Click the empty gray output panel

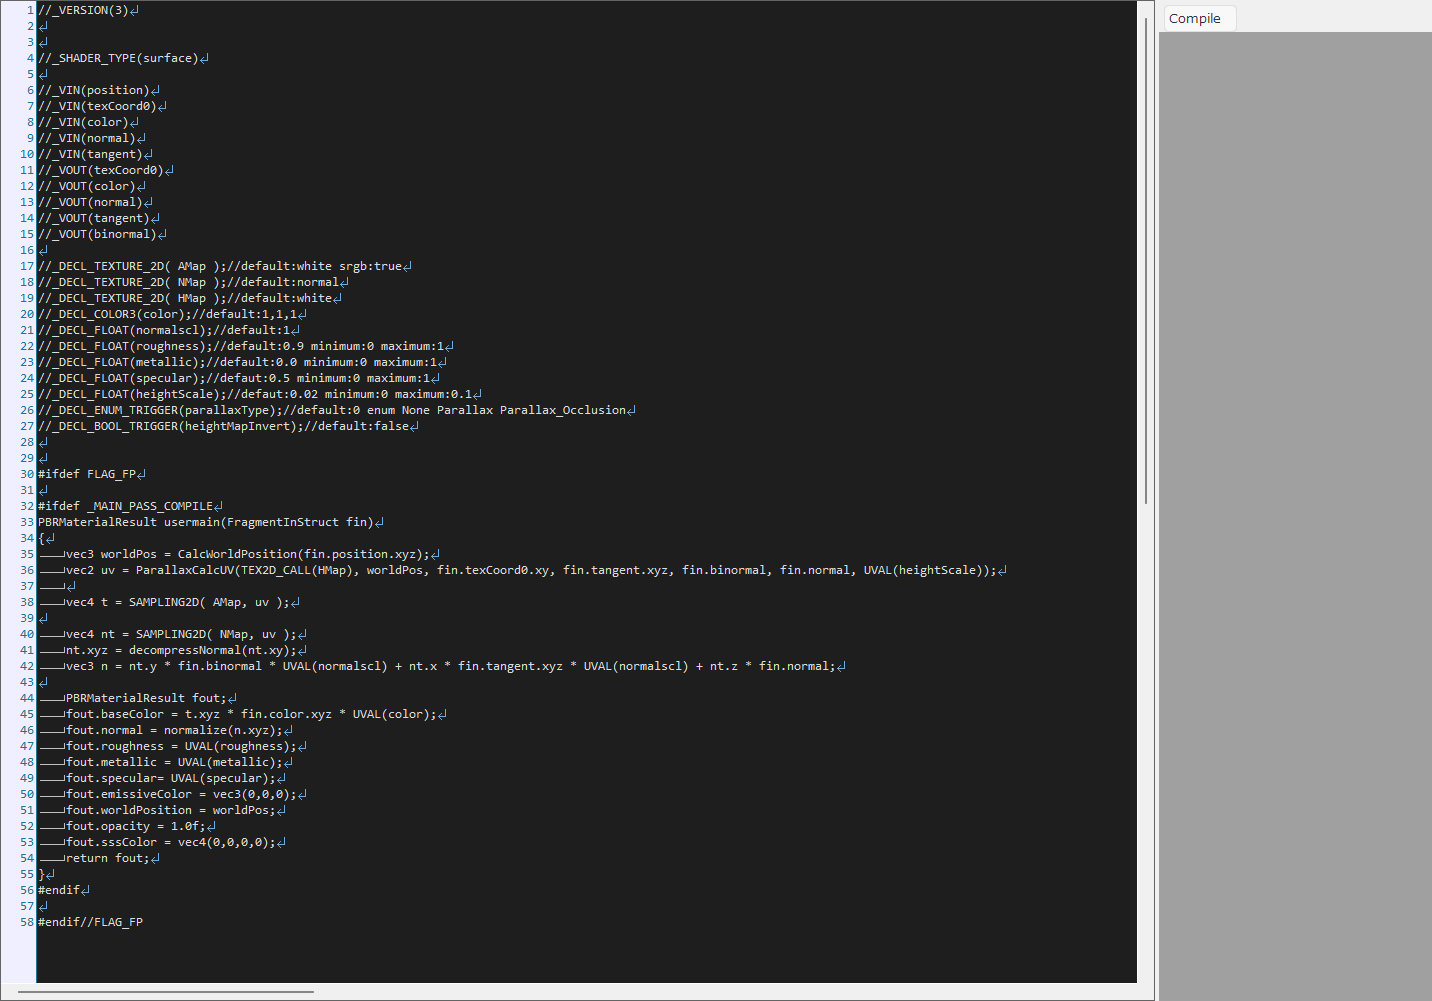tap(1295, 516)
